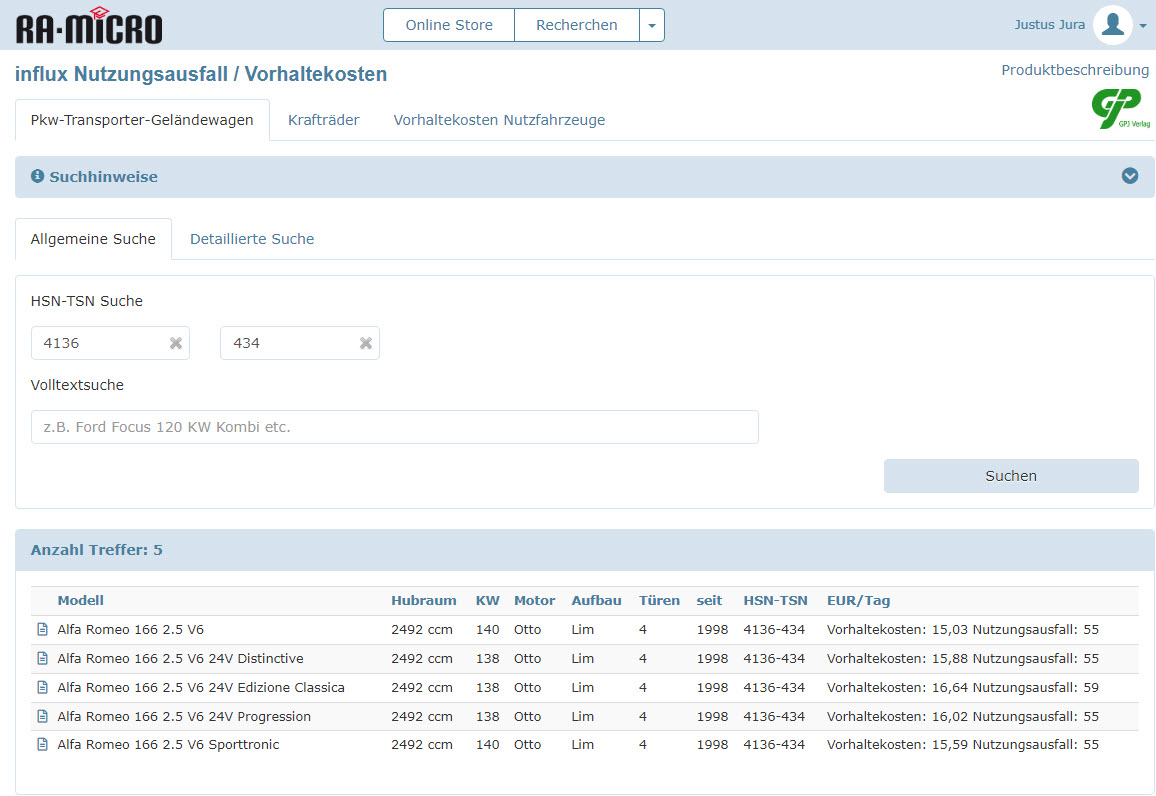1156x796 pixels.
Task: Open document icon for 24V Progression row
Action: [x=42, y=716]
